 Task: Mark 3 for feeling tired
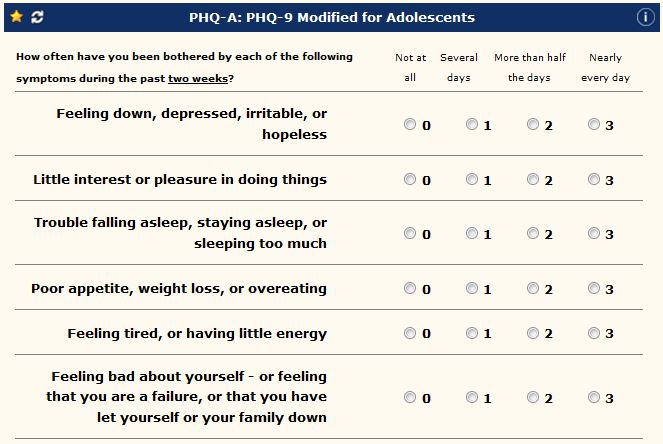click(594, 333)
